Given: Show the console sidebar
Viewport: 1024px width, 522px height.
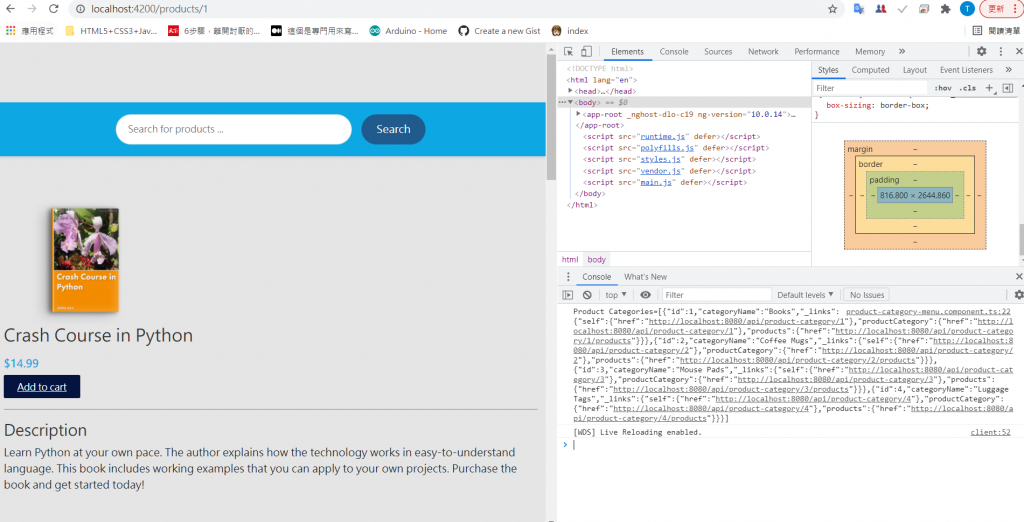Looking at the screenshot, I should (x=568, y=295).
